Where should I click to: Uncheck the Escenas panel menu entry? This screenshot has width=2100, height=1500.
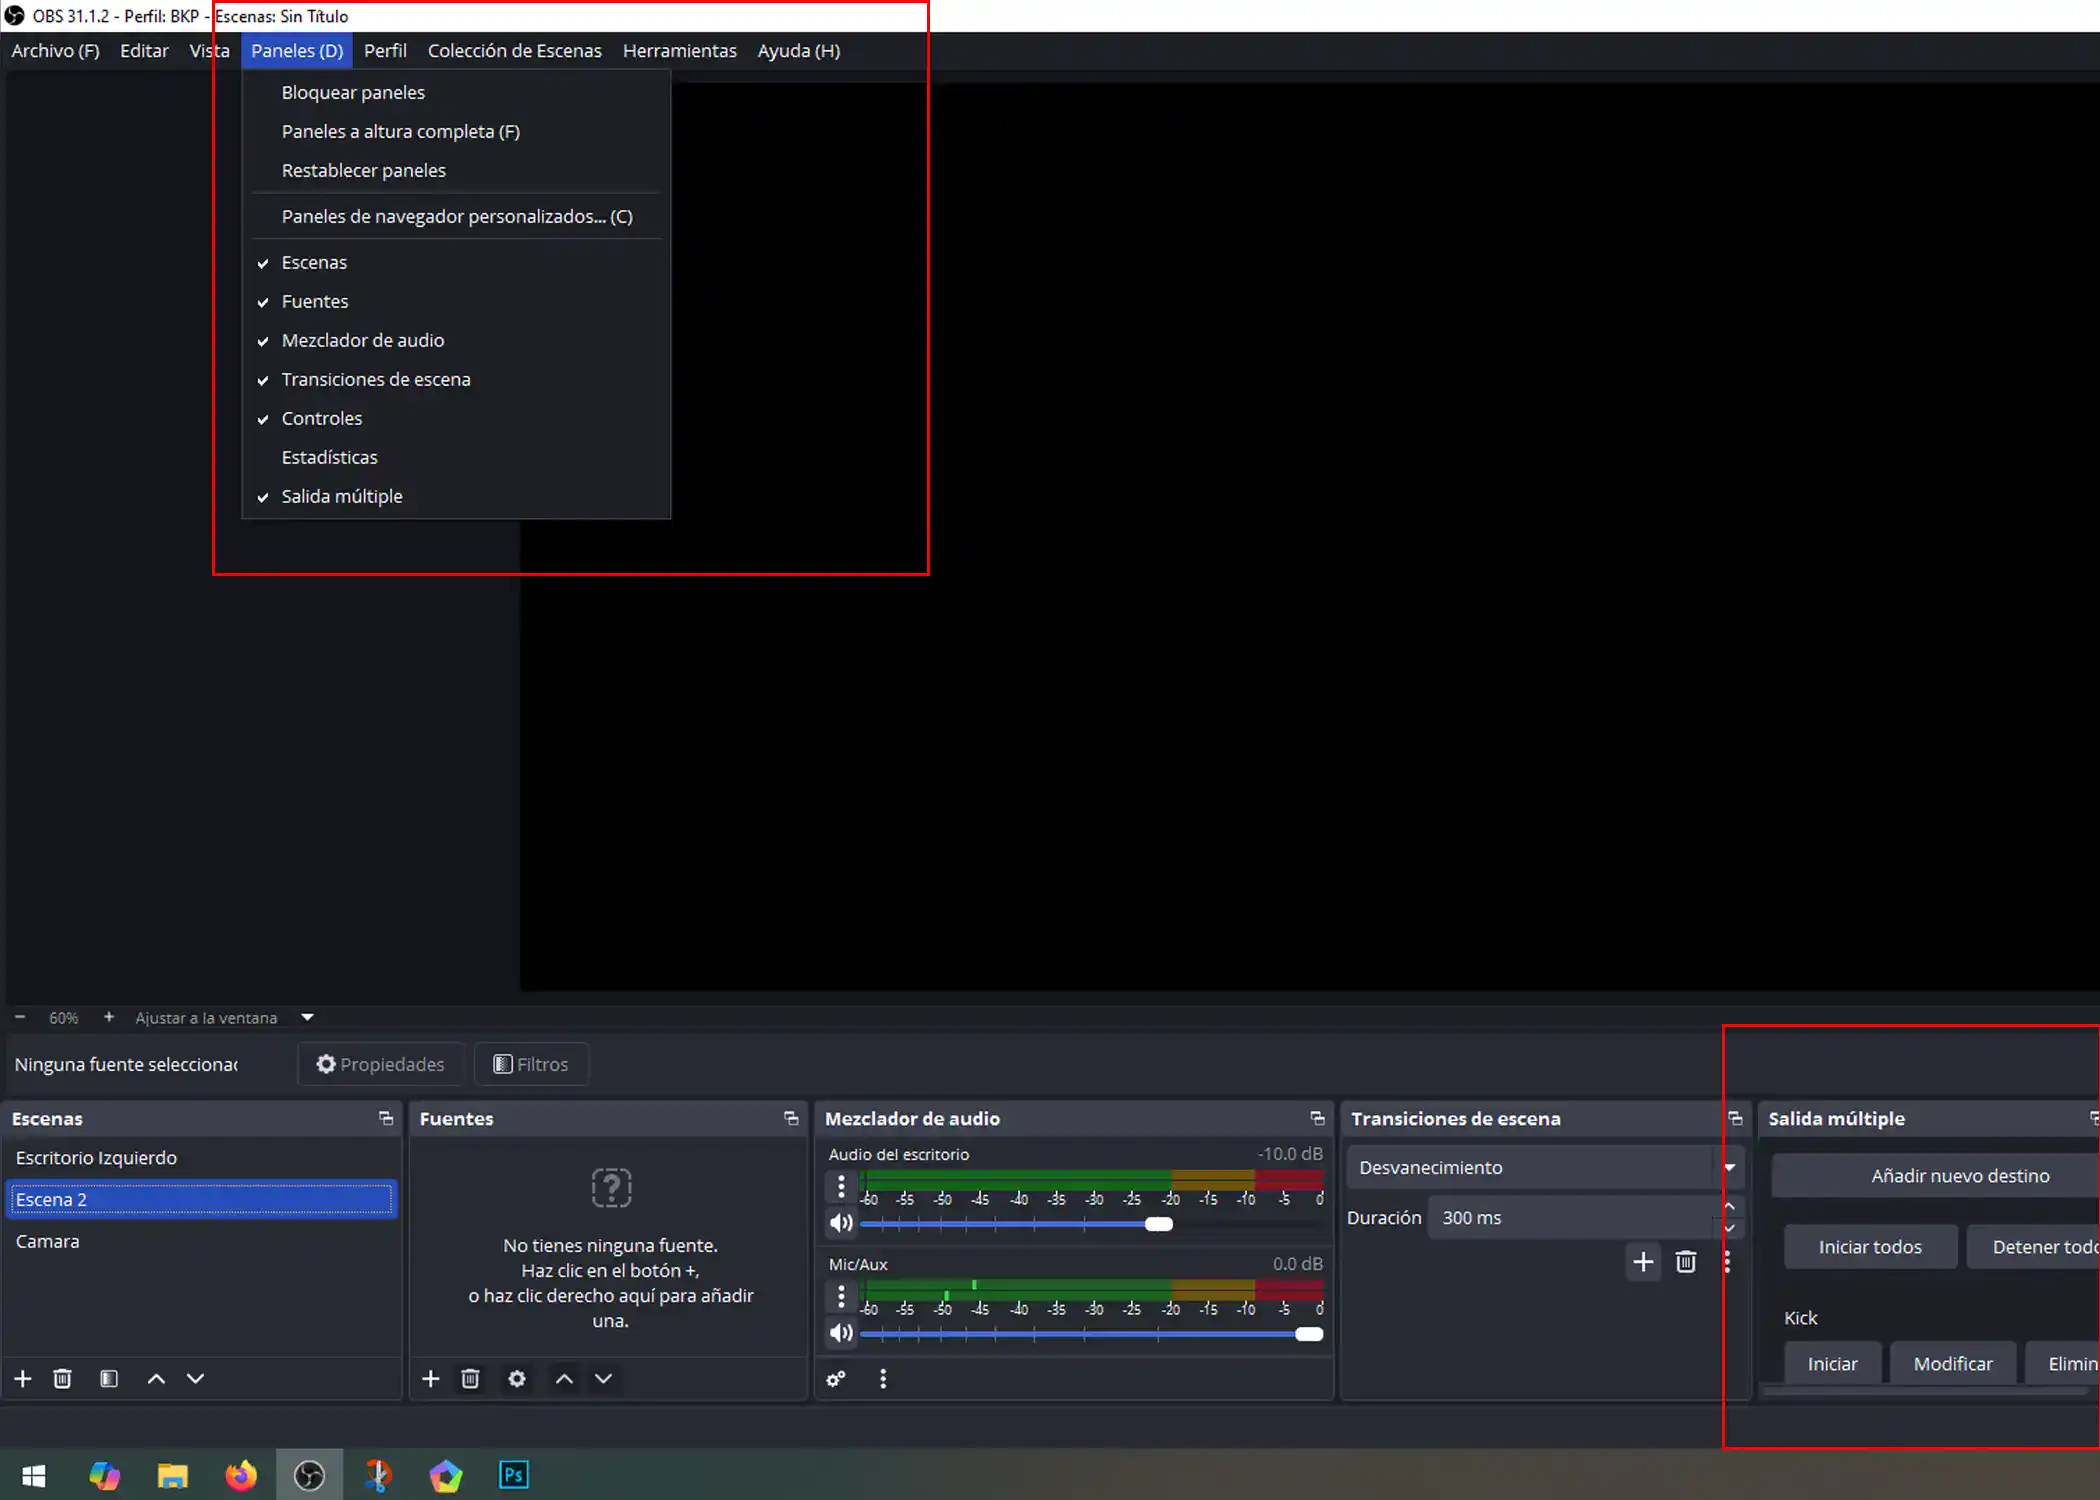314,262
